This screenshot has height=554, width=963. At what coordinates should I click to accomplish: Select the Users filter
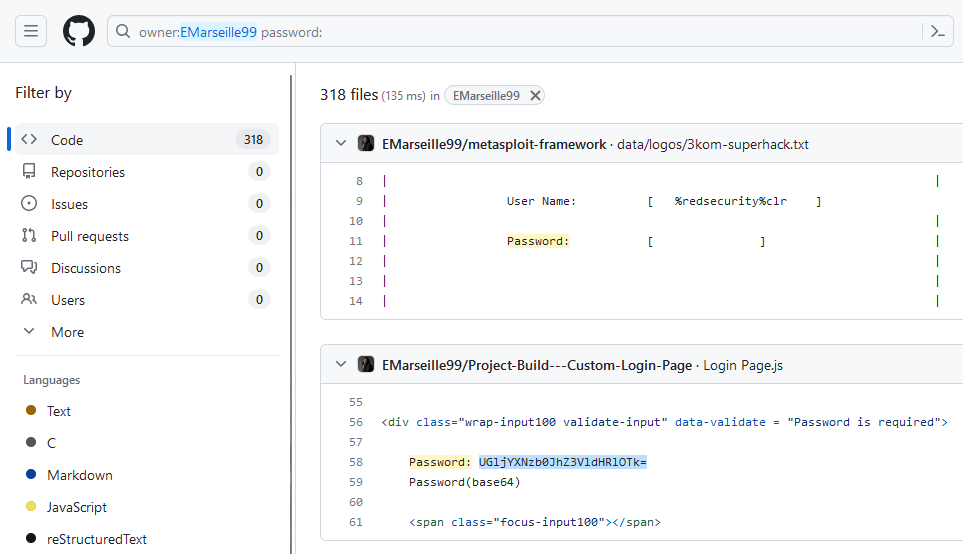click(147, 299)
